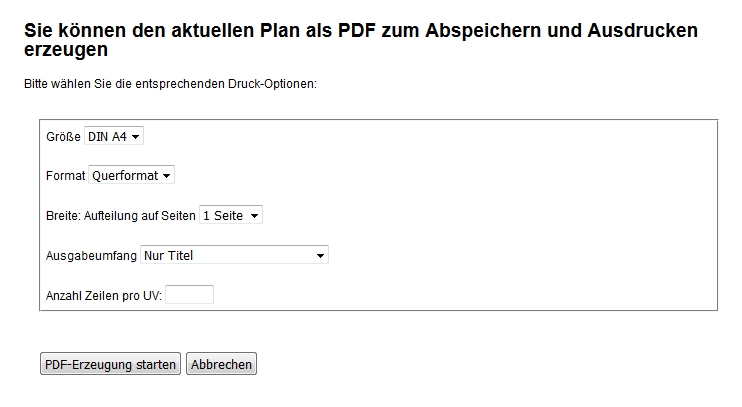This screenshot has height=407, width=742.
Task: Click the arrow of the Querformat selector
Action: tap(166, 175)
